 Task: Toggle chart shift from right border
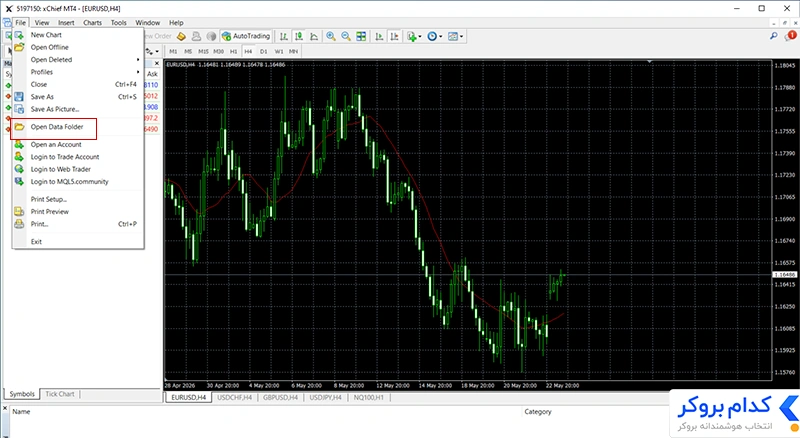(x=394, y=36)
